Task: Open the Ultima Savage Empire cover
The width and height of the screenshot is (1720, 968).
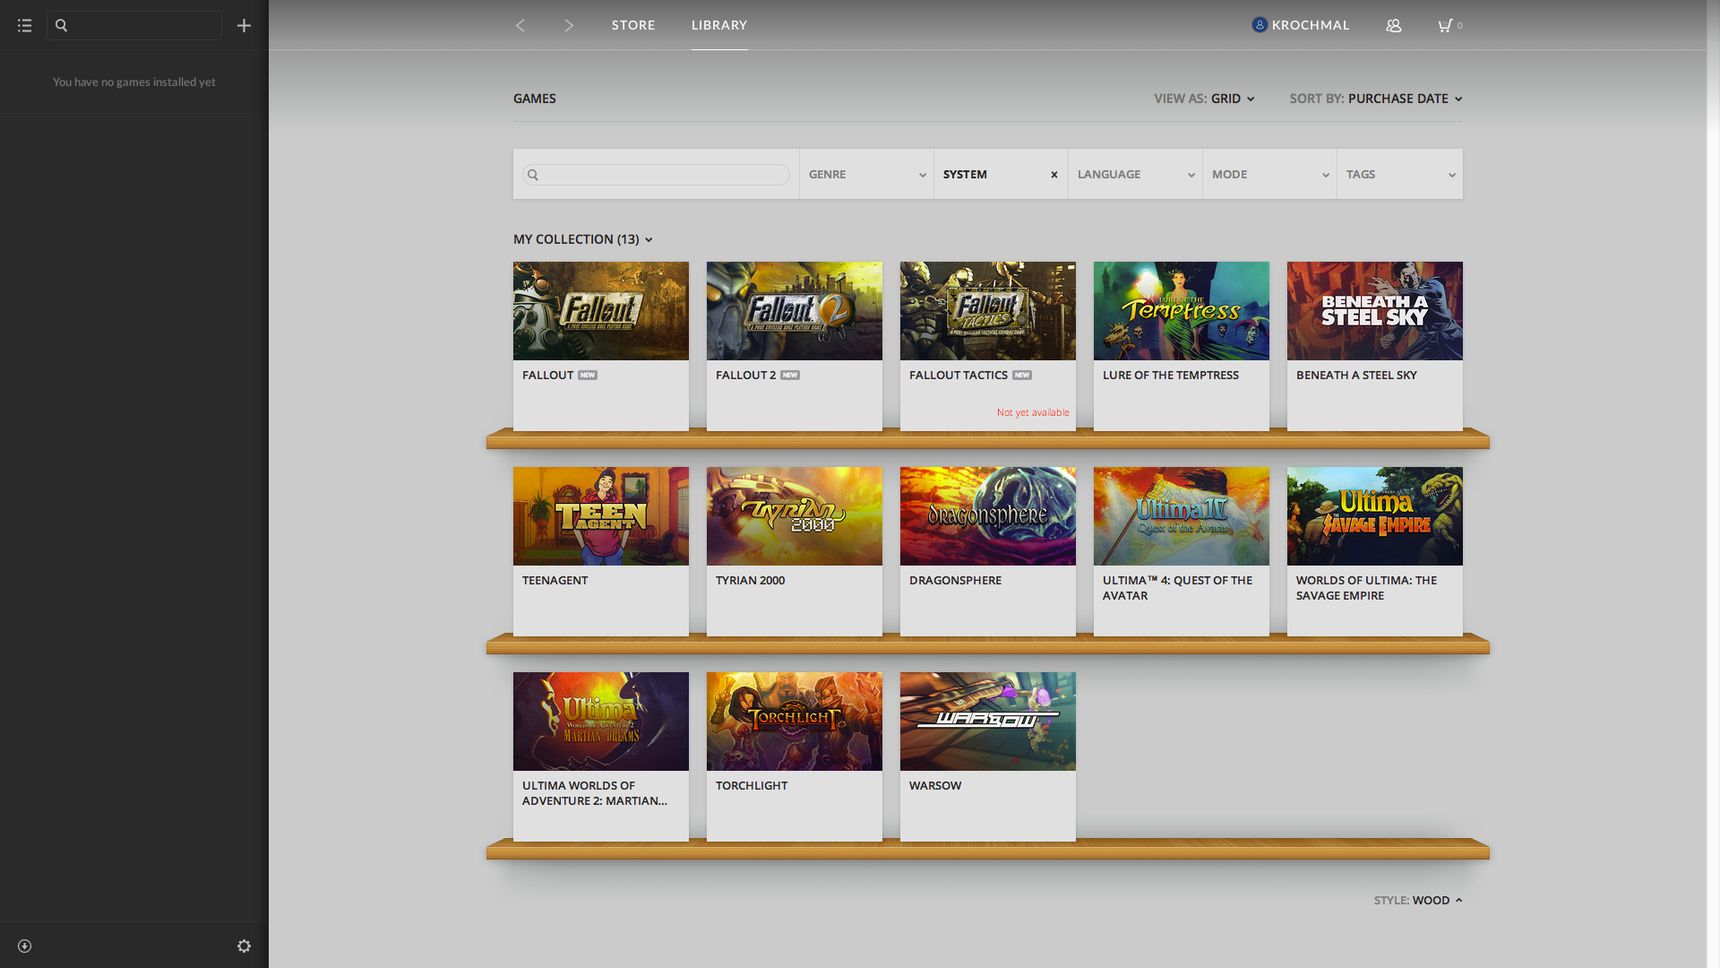Action: (1375, 516)
